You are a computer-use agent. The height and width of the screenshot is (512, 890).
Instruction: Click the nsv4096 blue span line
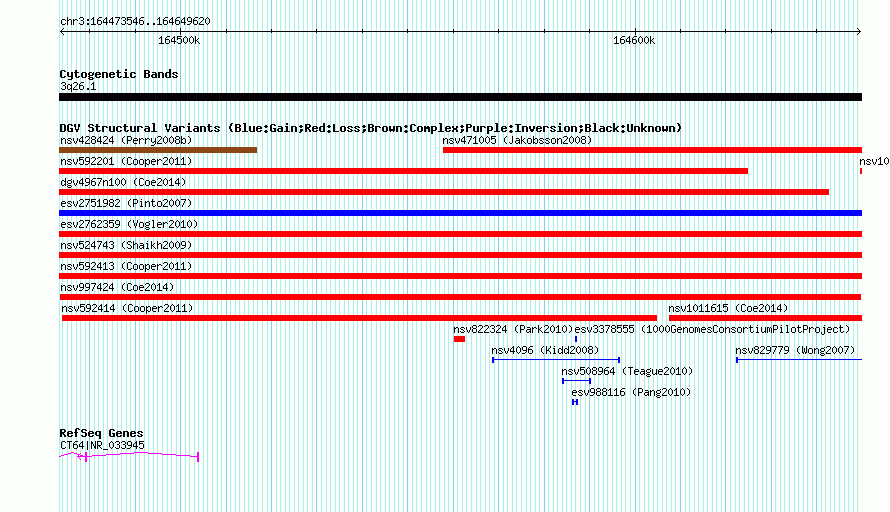[556, 360]
